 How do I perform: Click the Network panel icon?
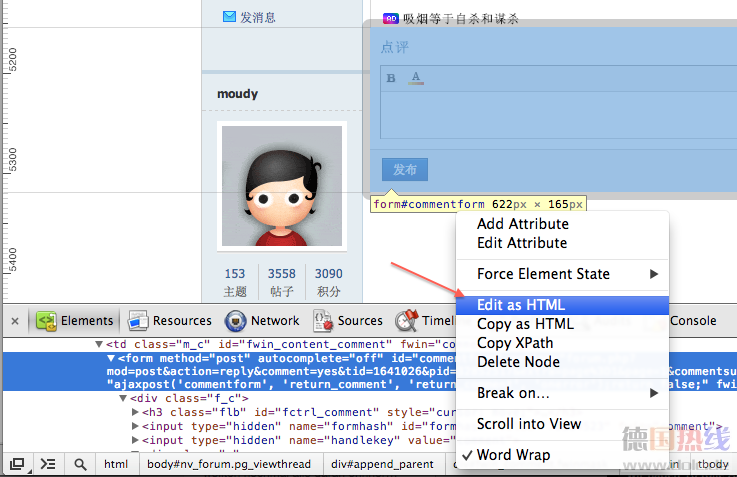tap(236, 321)
